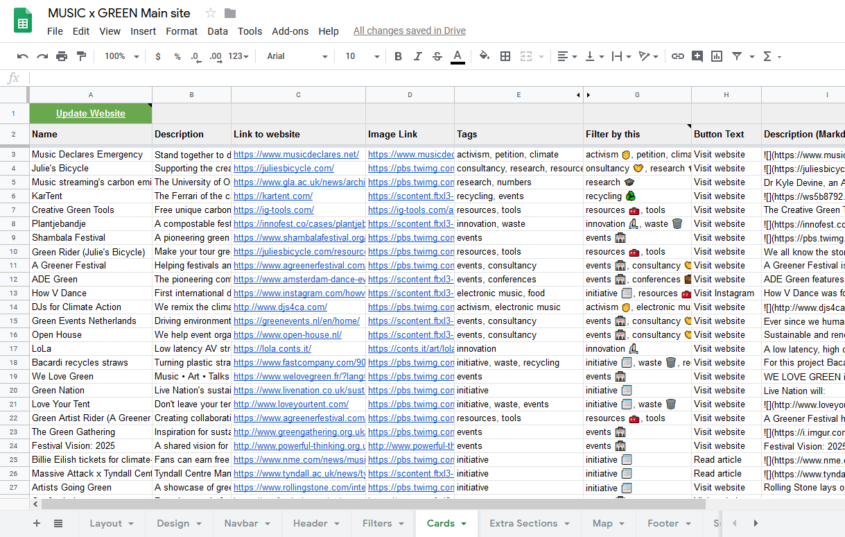This screenshot has width=845, height=537.
Task: Open the kartent.com link
Action: (273, 196)
